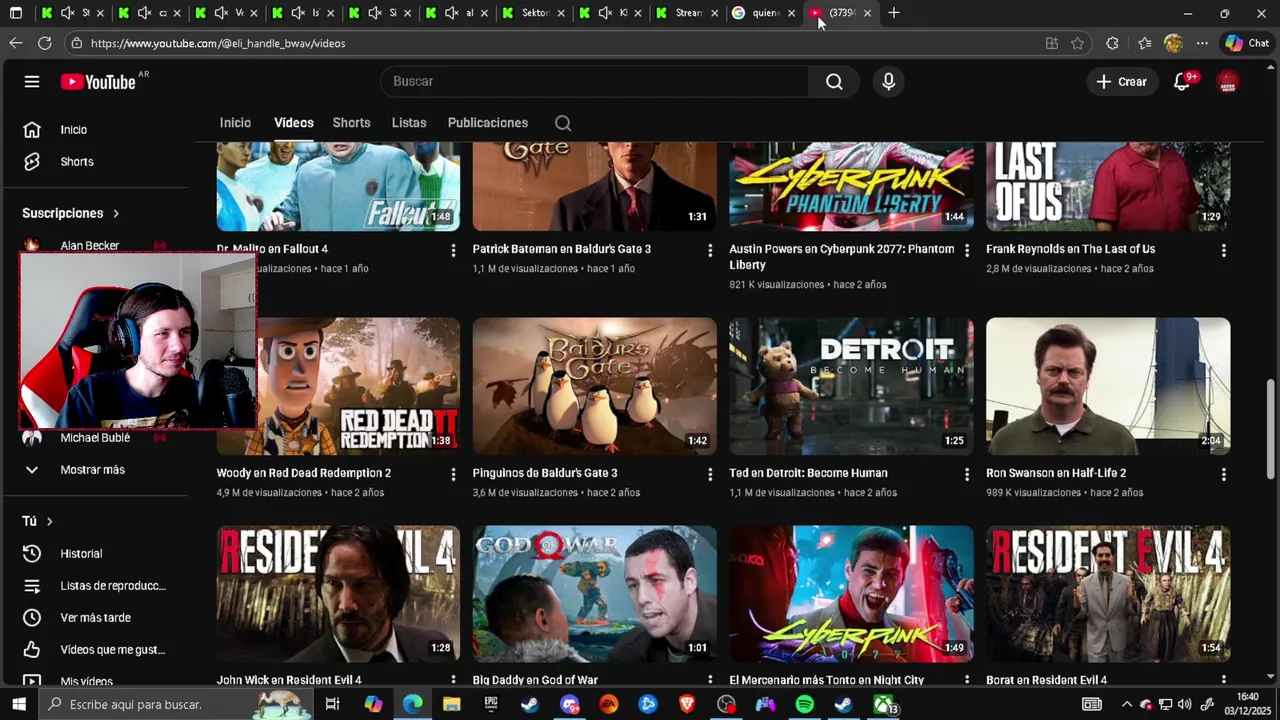This screenshot has height=720, width=1280.
Task: Open 'Ron Swanson en Half-Life 2' title
Action: coord(1056,473)
